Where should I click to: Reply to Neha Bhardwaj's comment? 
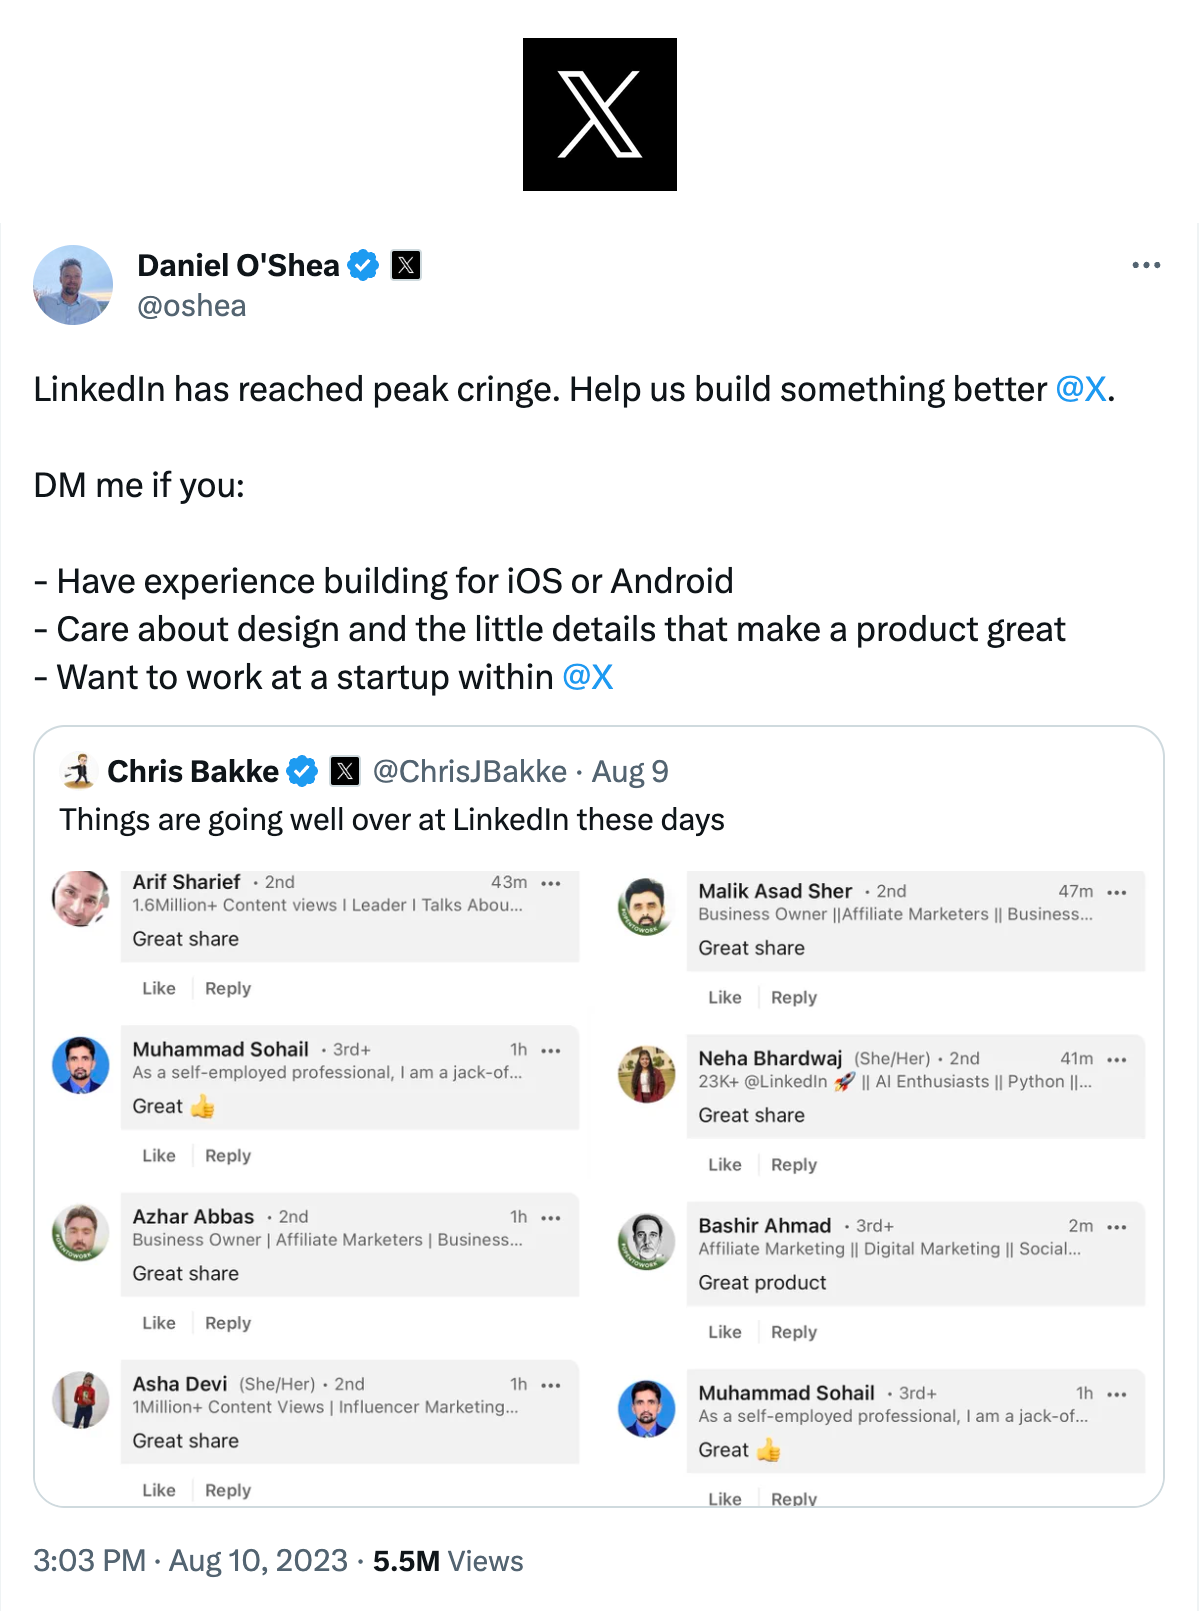(x=794, y=1165)
